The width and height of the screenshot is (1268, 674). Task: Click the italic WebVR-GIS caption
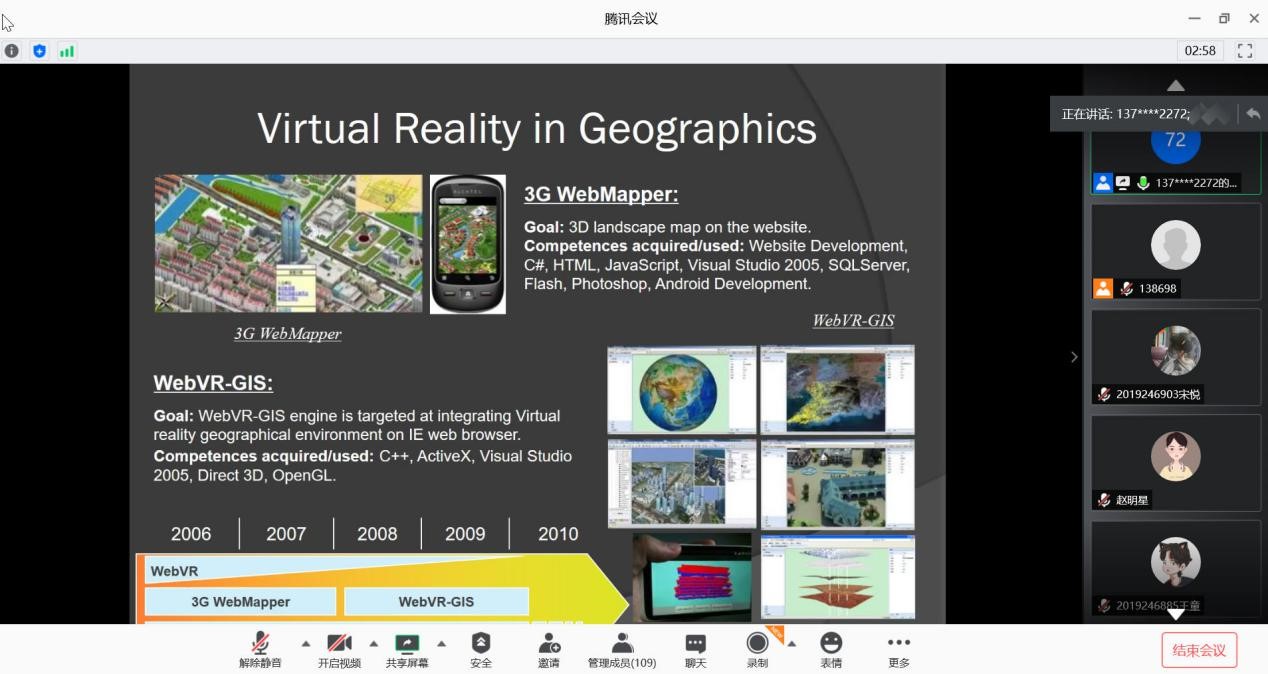853,321
